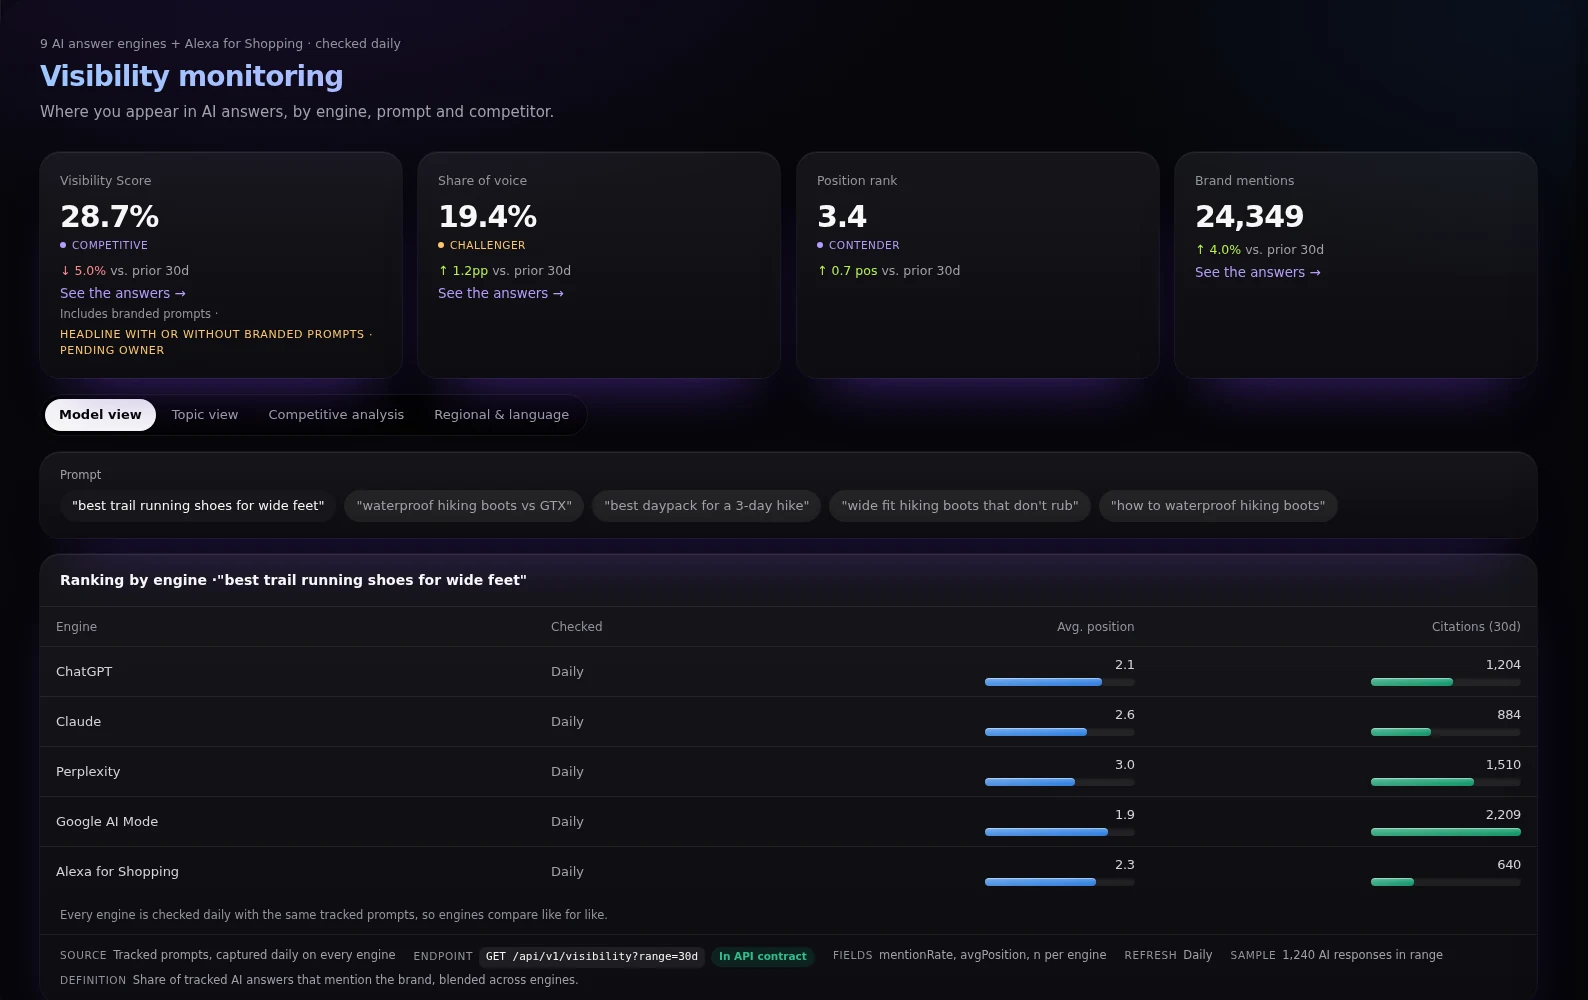Select the "best trail running shoes for wide feet" prompt chip
Image resolution: width=1588 pixels, height=1000 pixels.
[x=198, y=506]
